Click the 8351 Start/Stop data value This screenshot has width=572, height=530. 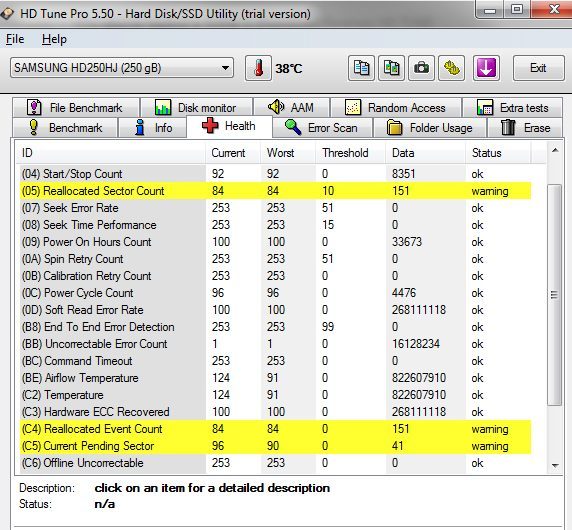click(x=403, y=174)
